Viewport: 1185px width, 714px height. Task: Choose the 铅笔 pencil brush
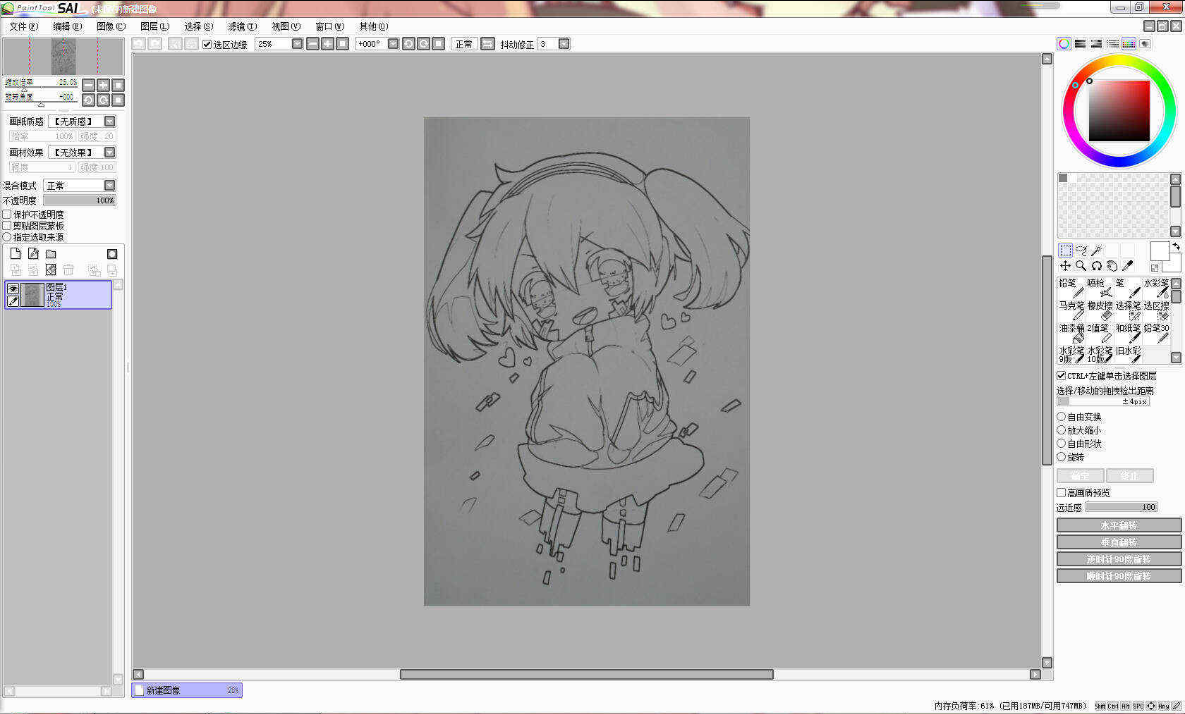point(1071,287)
